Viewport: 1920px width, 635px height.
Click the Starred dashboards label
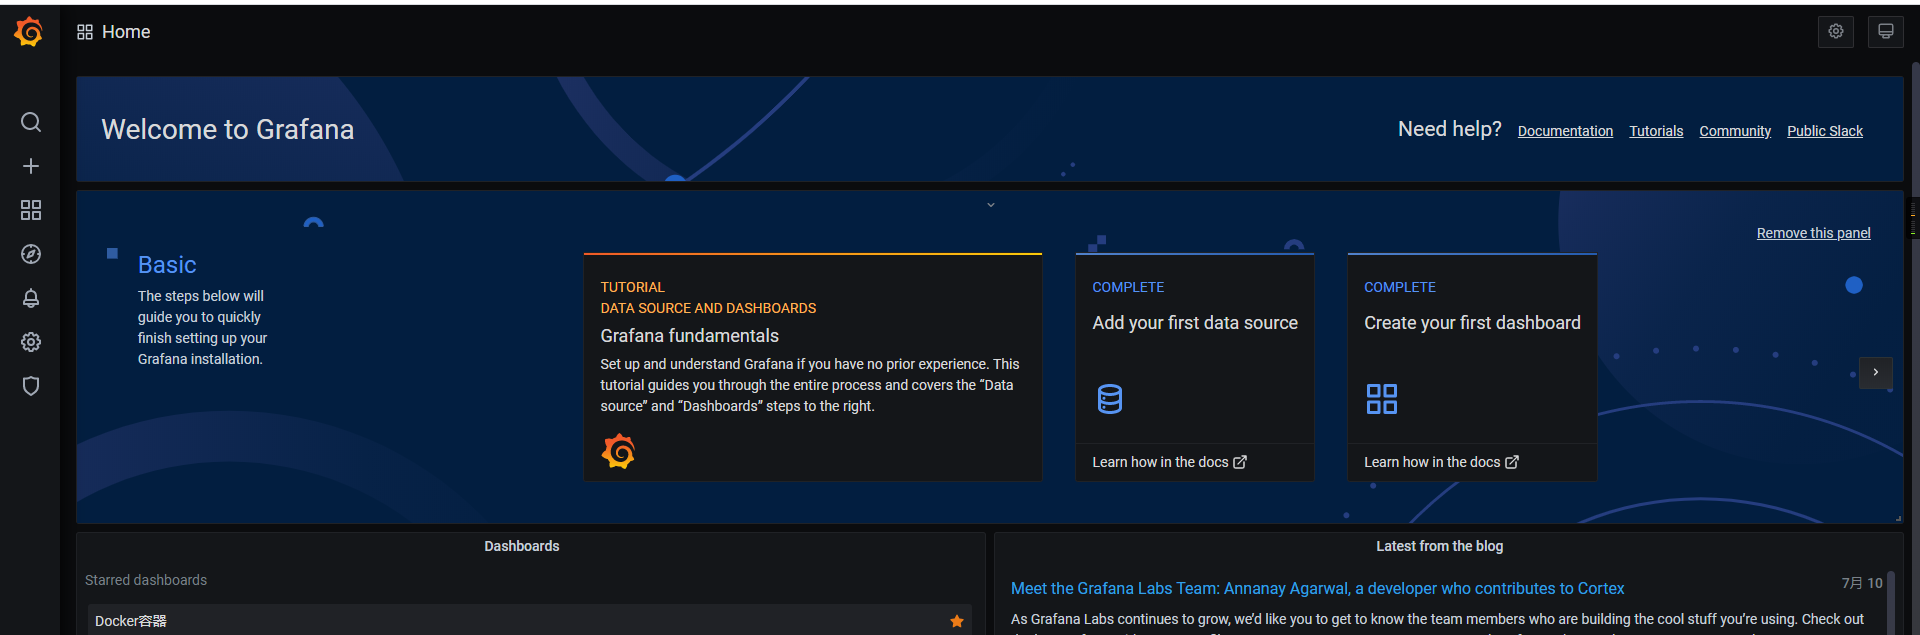pyautogui.click(x=146, y=580)
